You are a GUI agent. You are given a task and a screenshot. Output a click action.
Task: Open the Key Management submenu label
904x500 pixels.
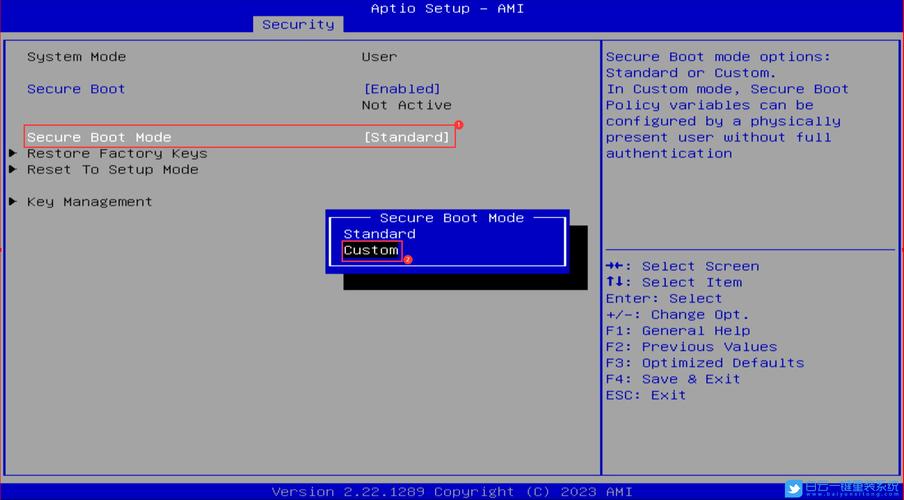tap(90, 202)
